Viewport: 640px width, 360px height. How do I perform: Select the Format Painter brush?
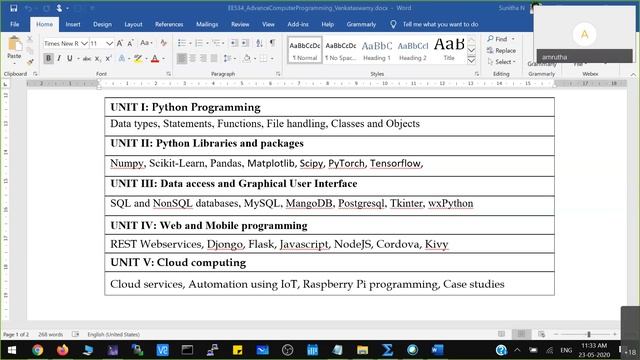point(30,62)
